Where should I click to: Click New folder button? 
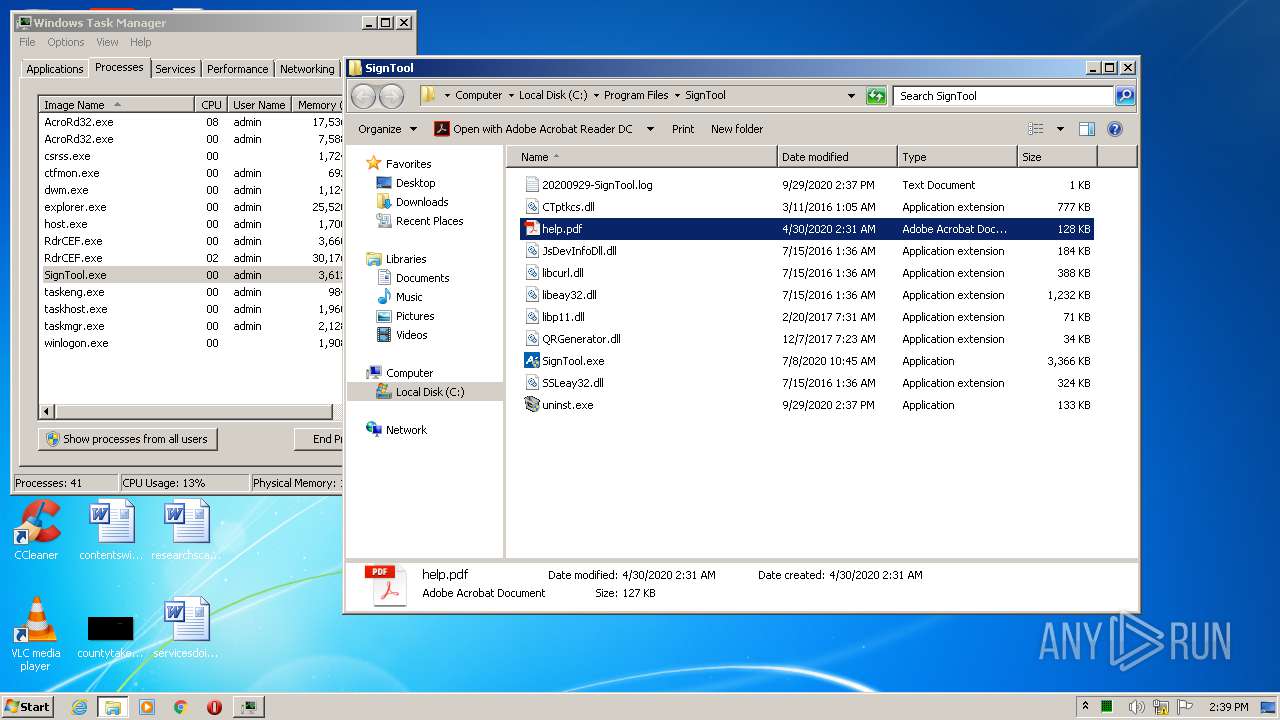[x=737, y=129]
